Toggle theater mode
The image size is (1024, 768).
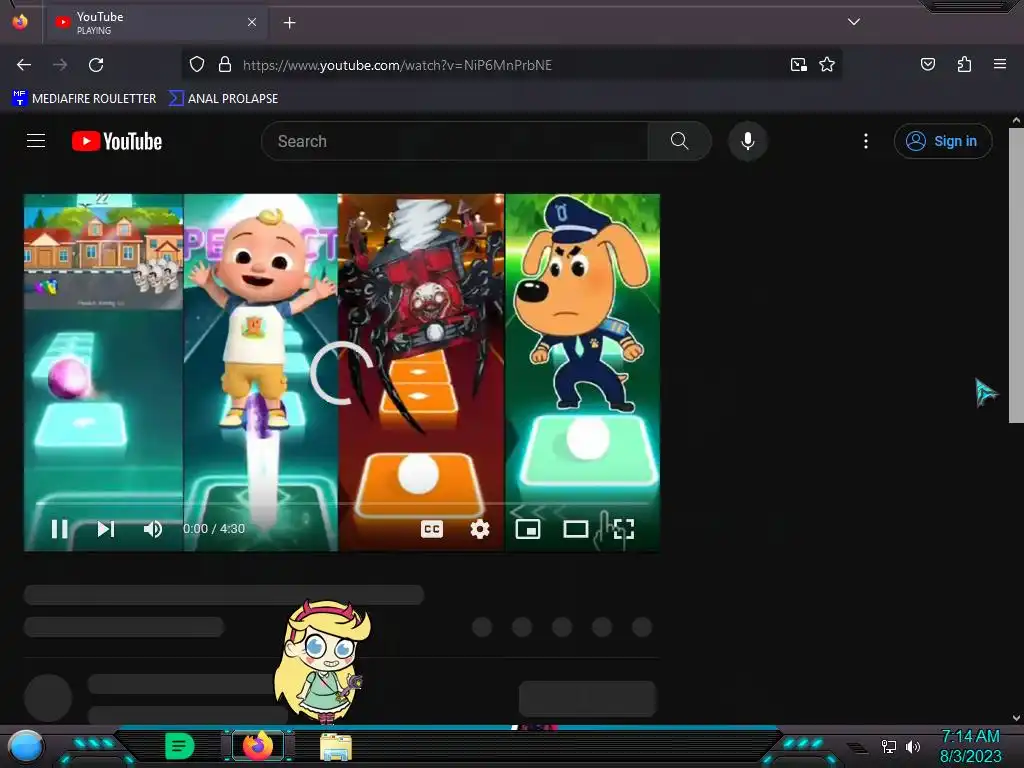click(x=575, y=529)
